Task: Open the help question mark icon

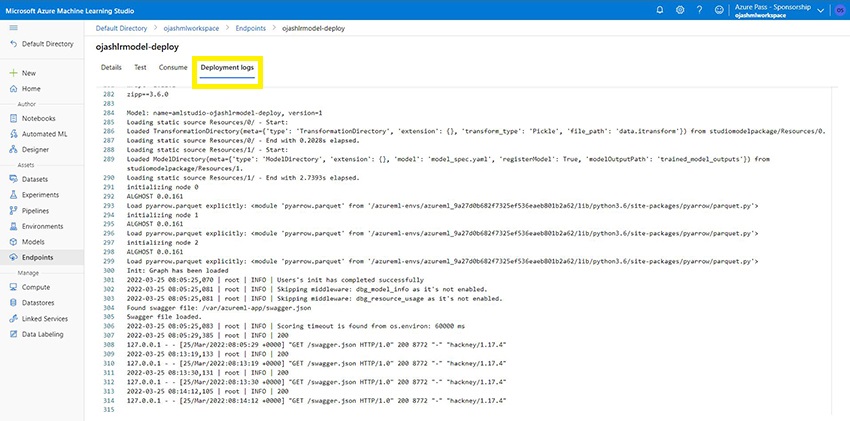Action: (x=699, y=10)
